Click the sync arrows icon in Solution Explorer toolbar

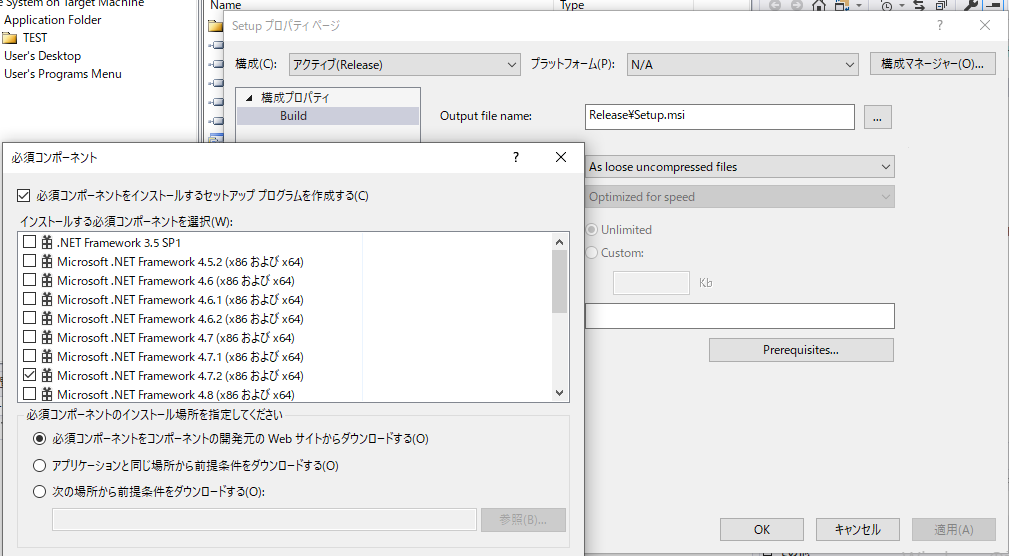(919, 5)
